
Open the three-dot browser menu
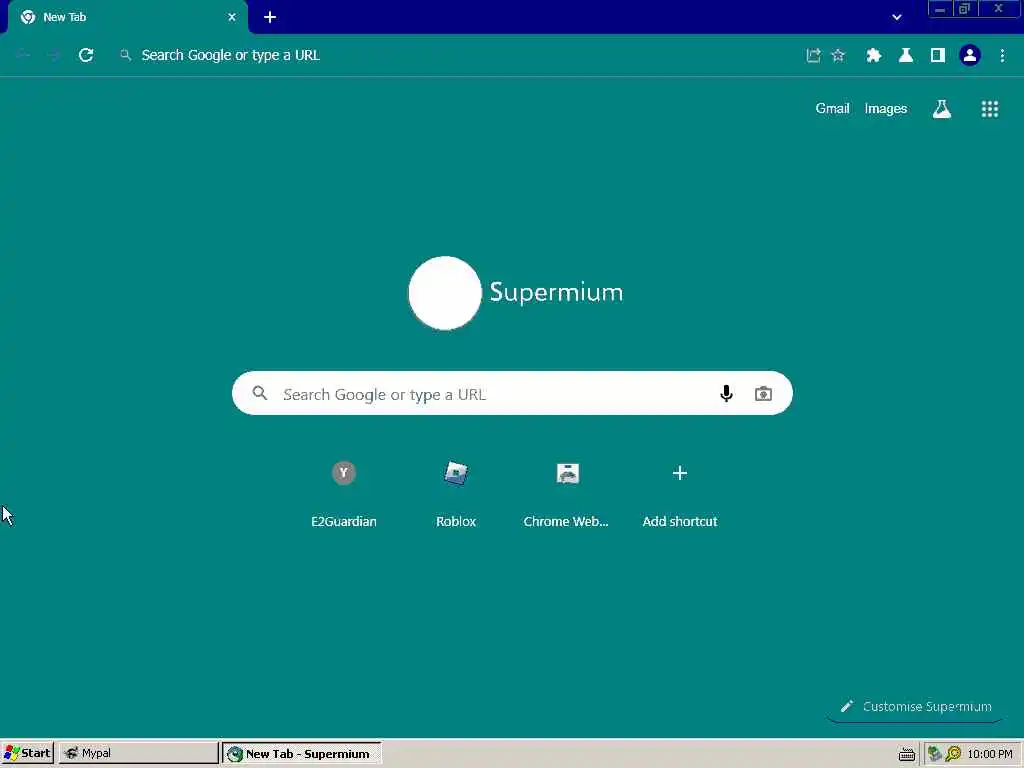point(1002,56)
